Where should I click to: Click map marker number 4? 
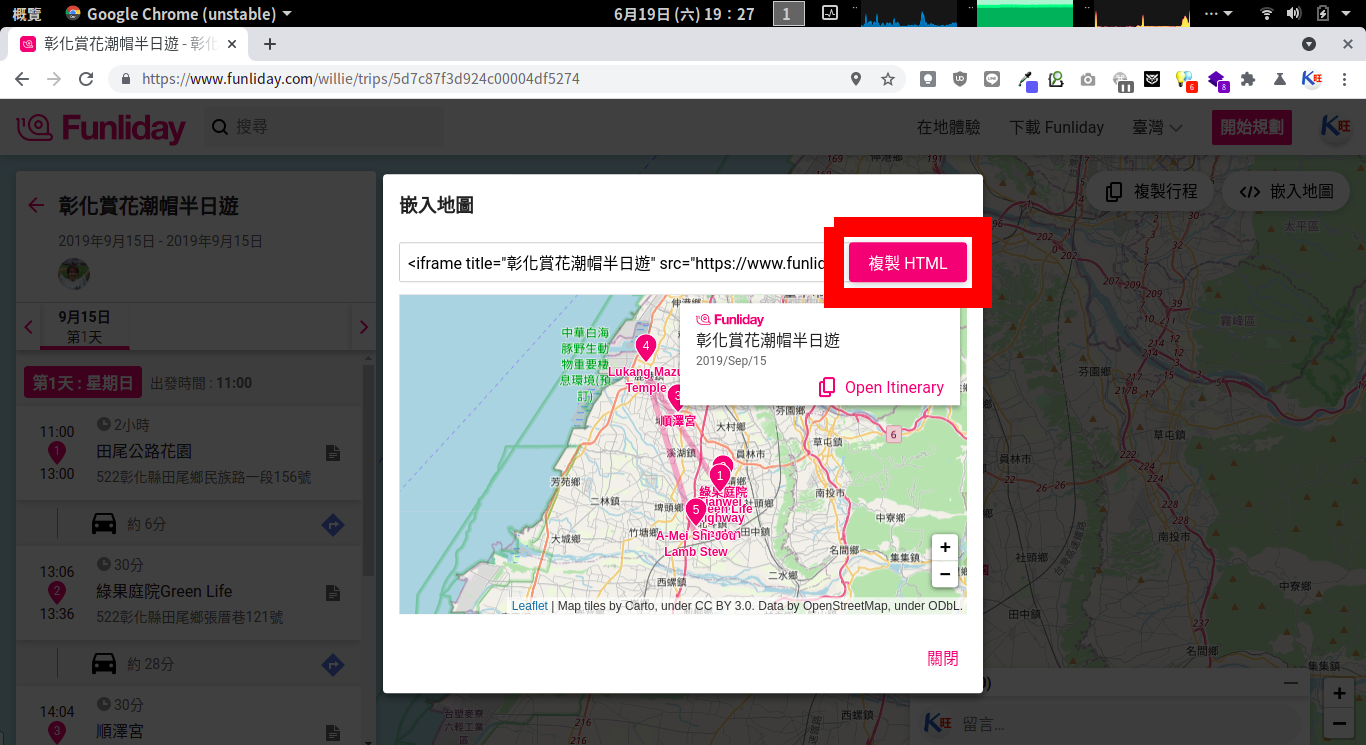(646, 348)
